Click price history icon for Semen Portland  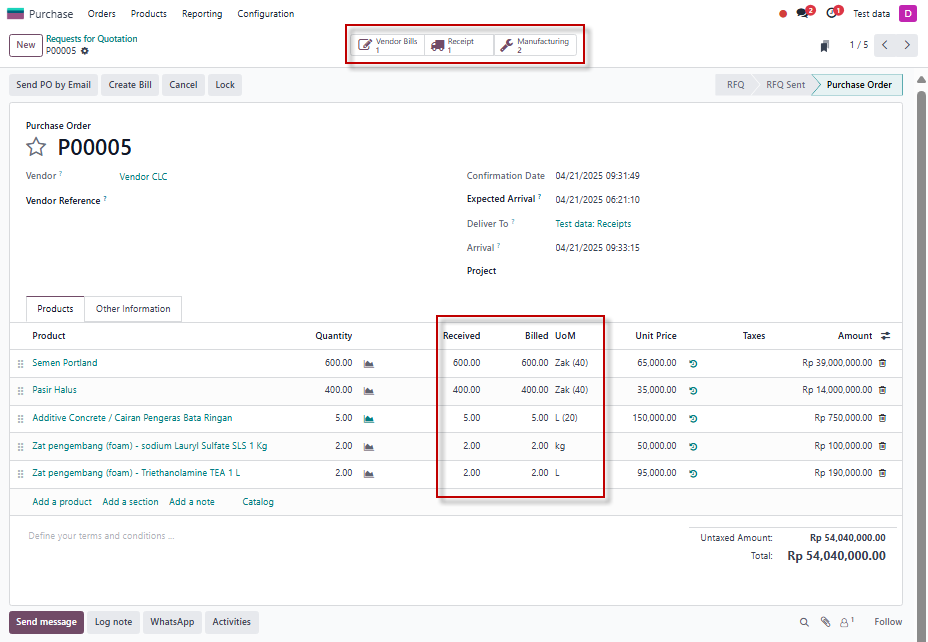693,363
